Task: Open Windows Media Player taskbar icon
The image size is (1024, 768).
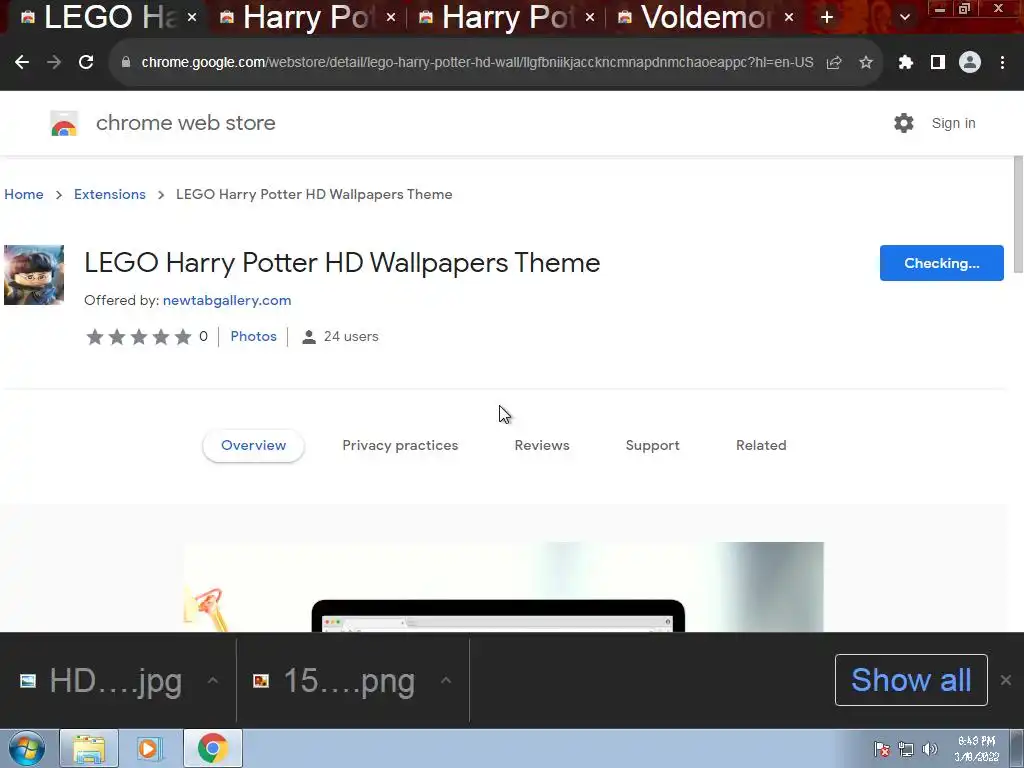Action: 150,748
